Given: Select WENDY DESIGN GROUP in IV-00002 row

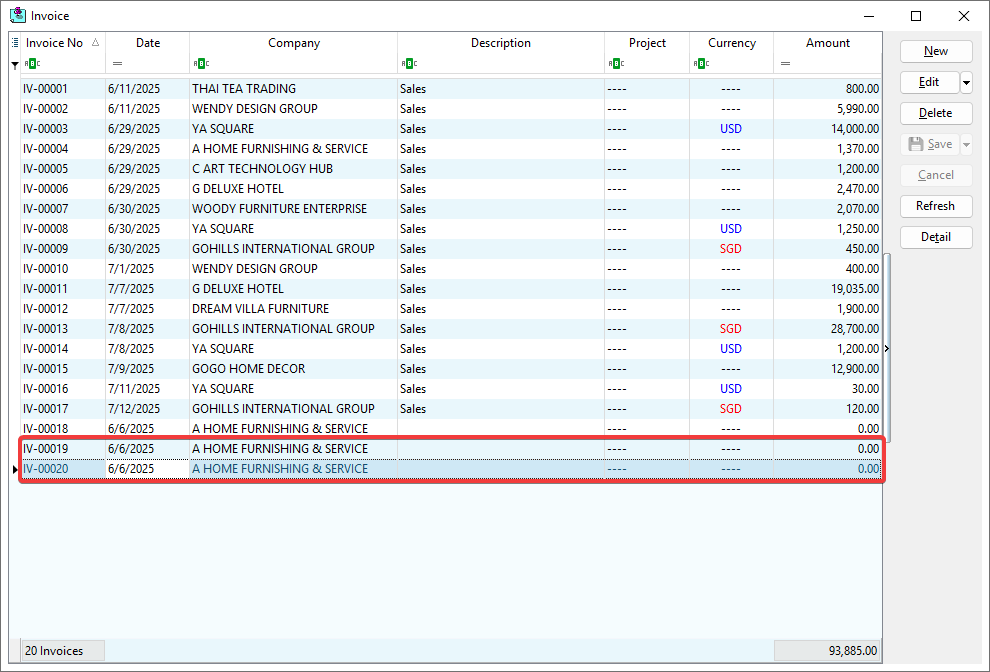Looking at the screenshot, I should 254,109.
